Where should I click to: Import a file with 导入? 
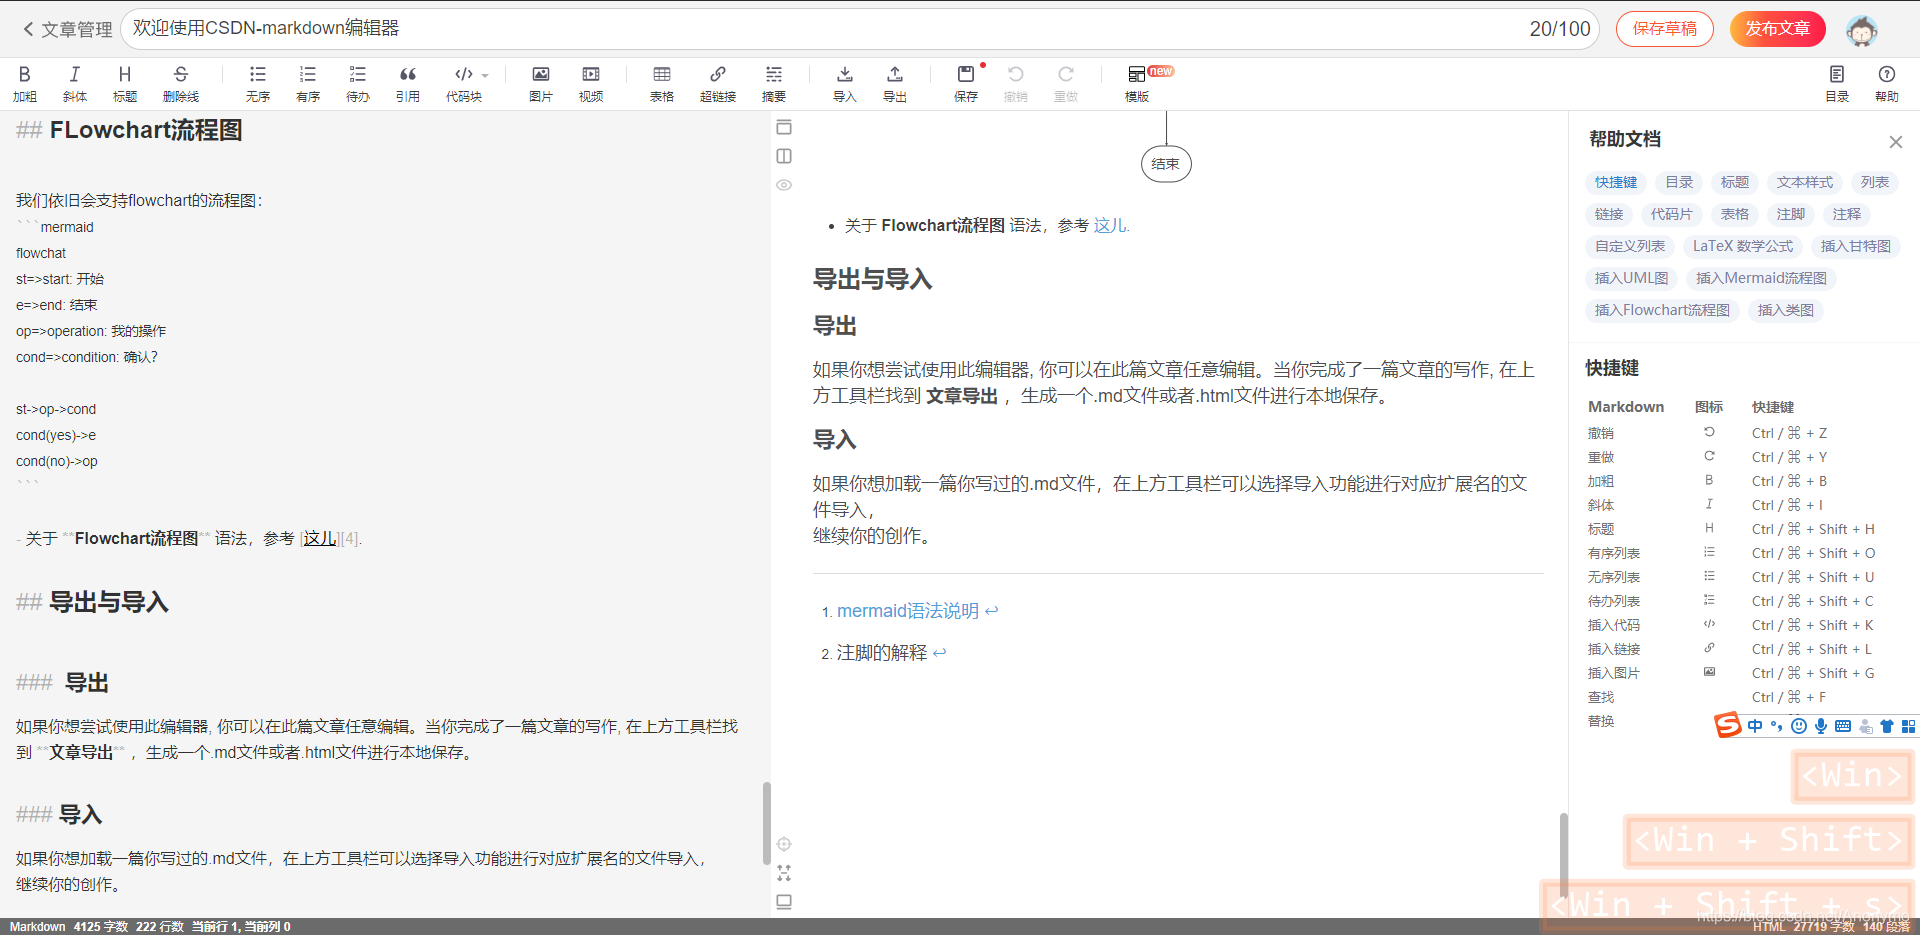[845, 83]
